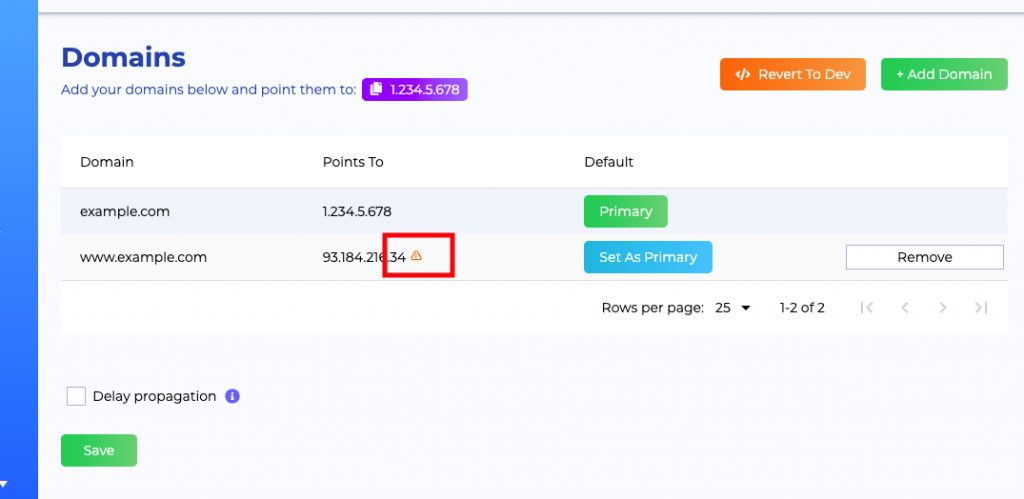Set www.example.com as primary
This screenshot has height=499, width=1024.
[647, 257]
